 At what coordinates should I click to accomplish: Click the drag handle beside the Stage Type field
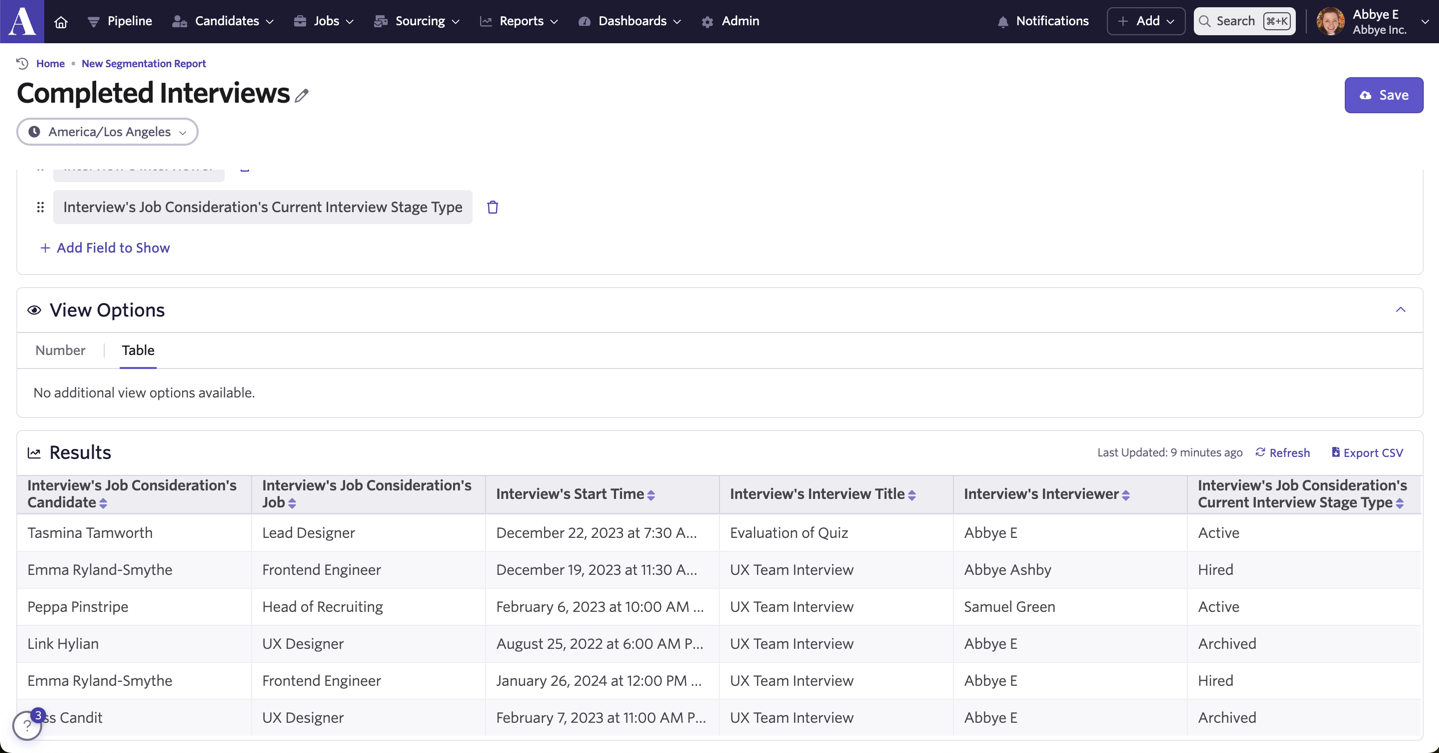(40, 207)
